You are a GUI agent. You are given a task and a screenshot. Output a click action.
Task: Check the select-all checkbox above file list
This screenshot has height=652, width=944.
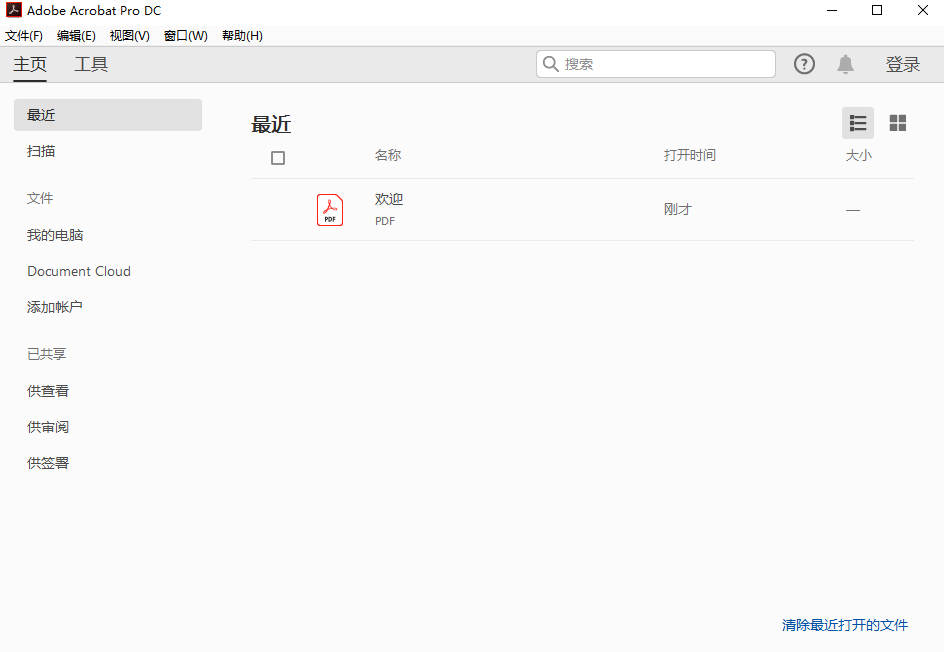[278, 157]
